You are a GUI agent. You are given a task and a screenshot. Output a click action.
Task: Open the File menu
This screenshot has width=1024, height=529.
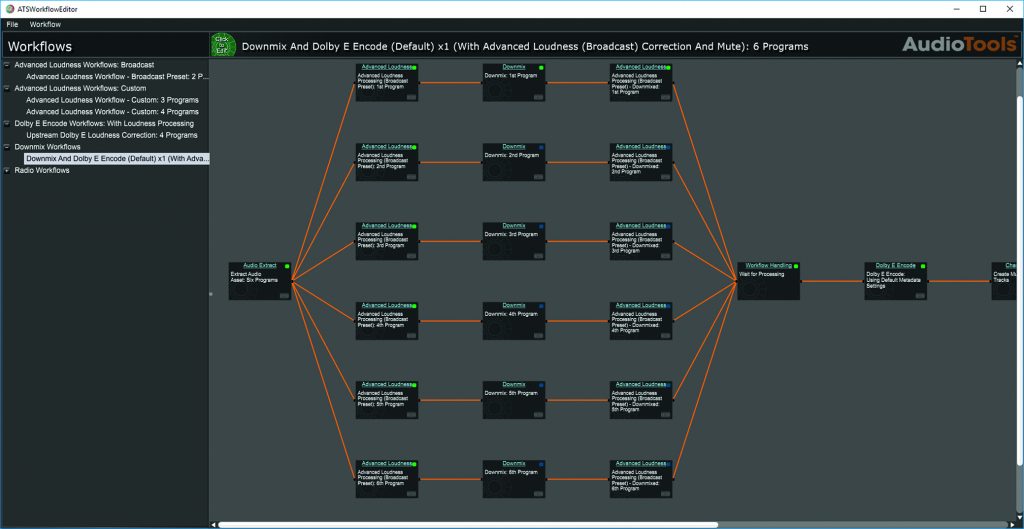[12, 24]
